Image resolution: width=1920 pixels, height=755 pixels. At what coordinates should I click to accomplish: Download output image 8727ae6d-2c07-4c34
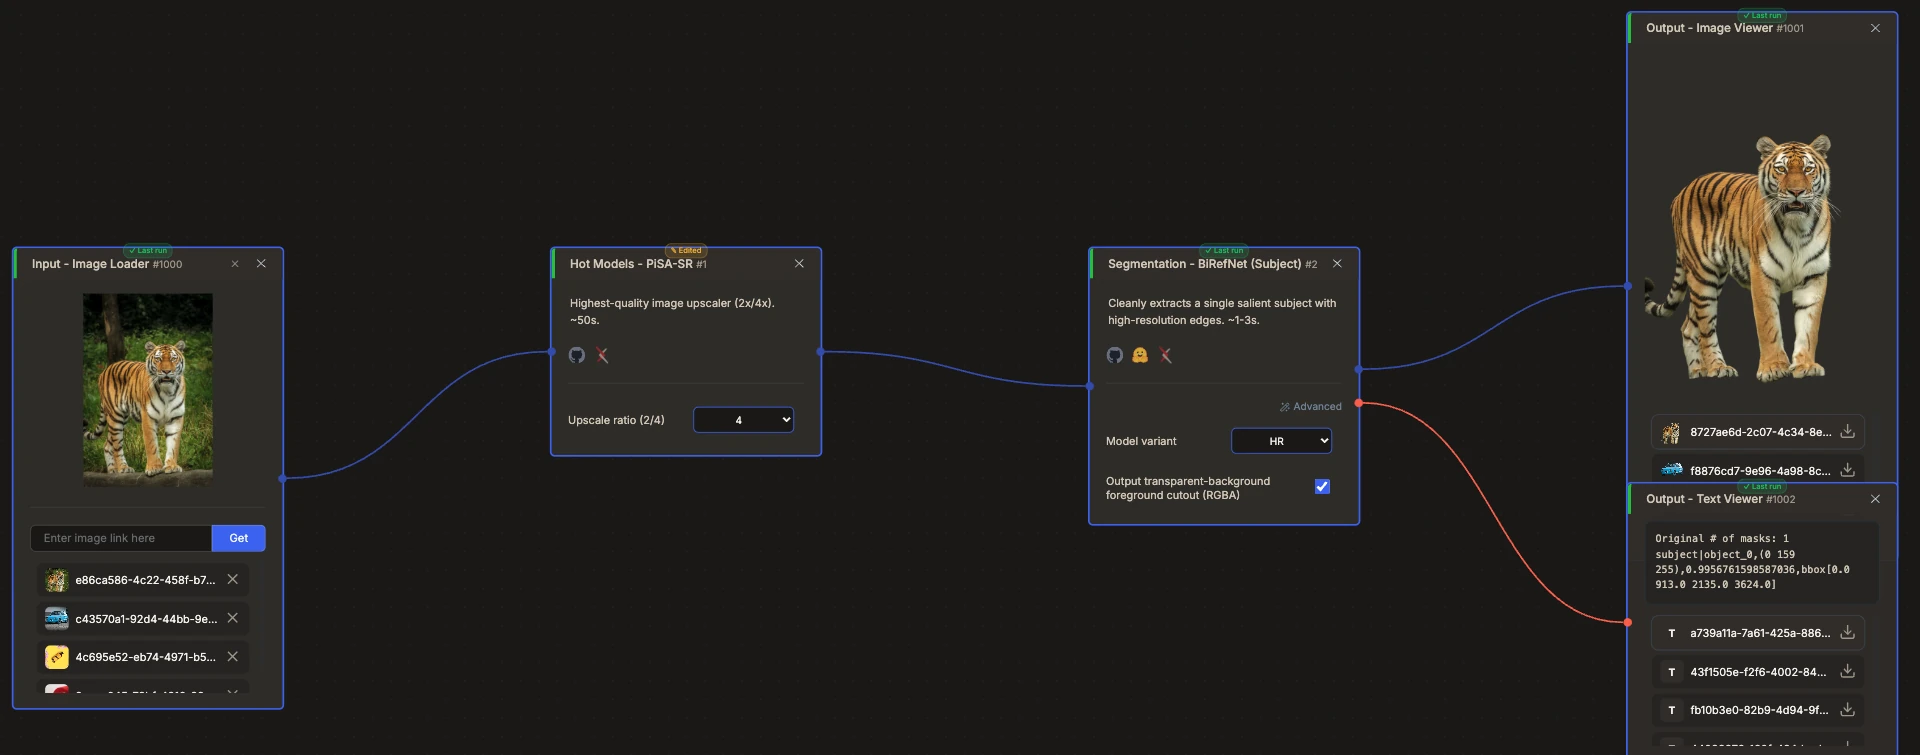(1847, 432)
